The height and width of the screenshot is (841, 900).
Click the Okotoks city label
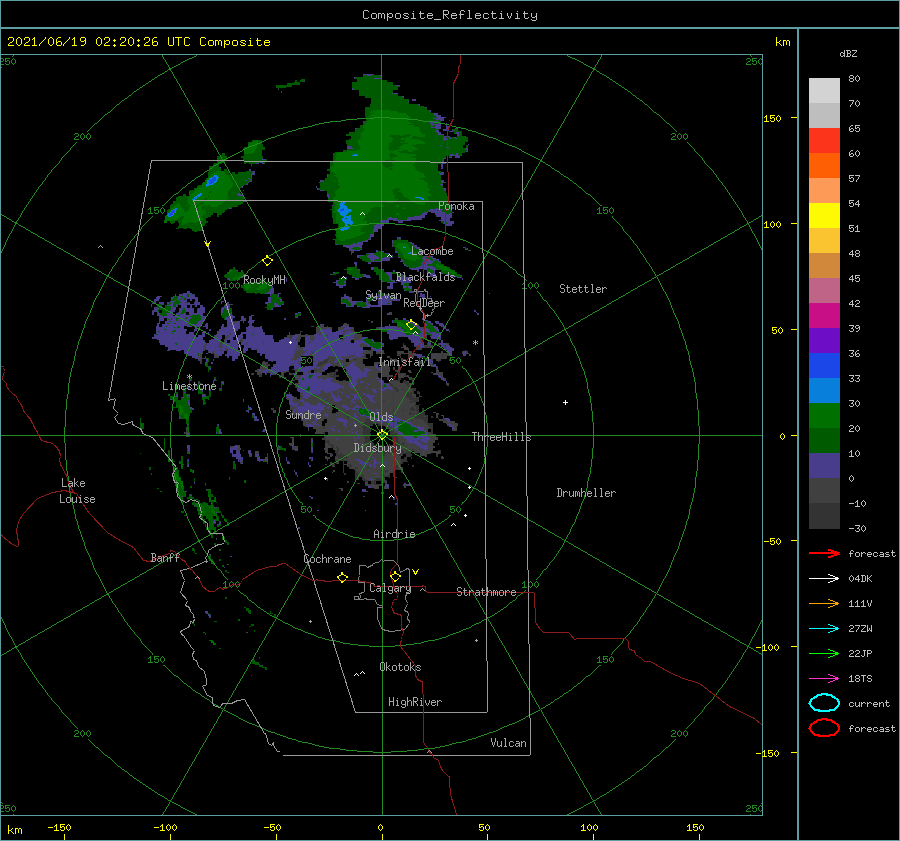tap(400, 667)
